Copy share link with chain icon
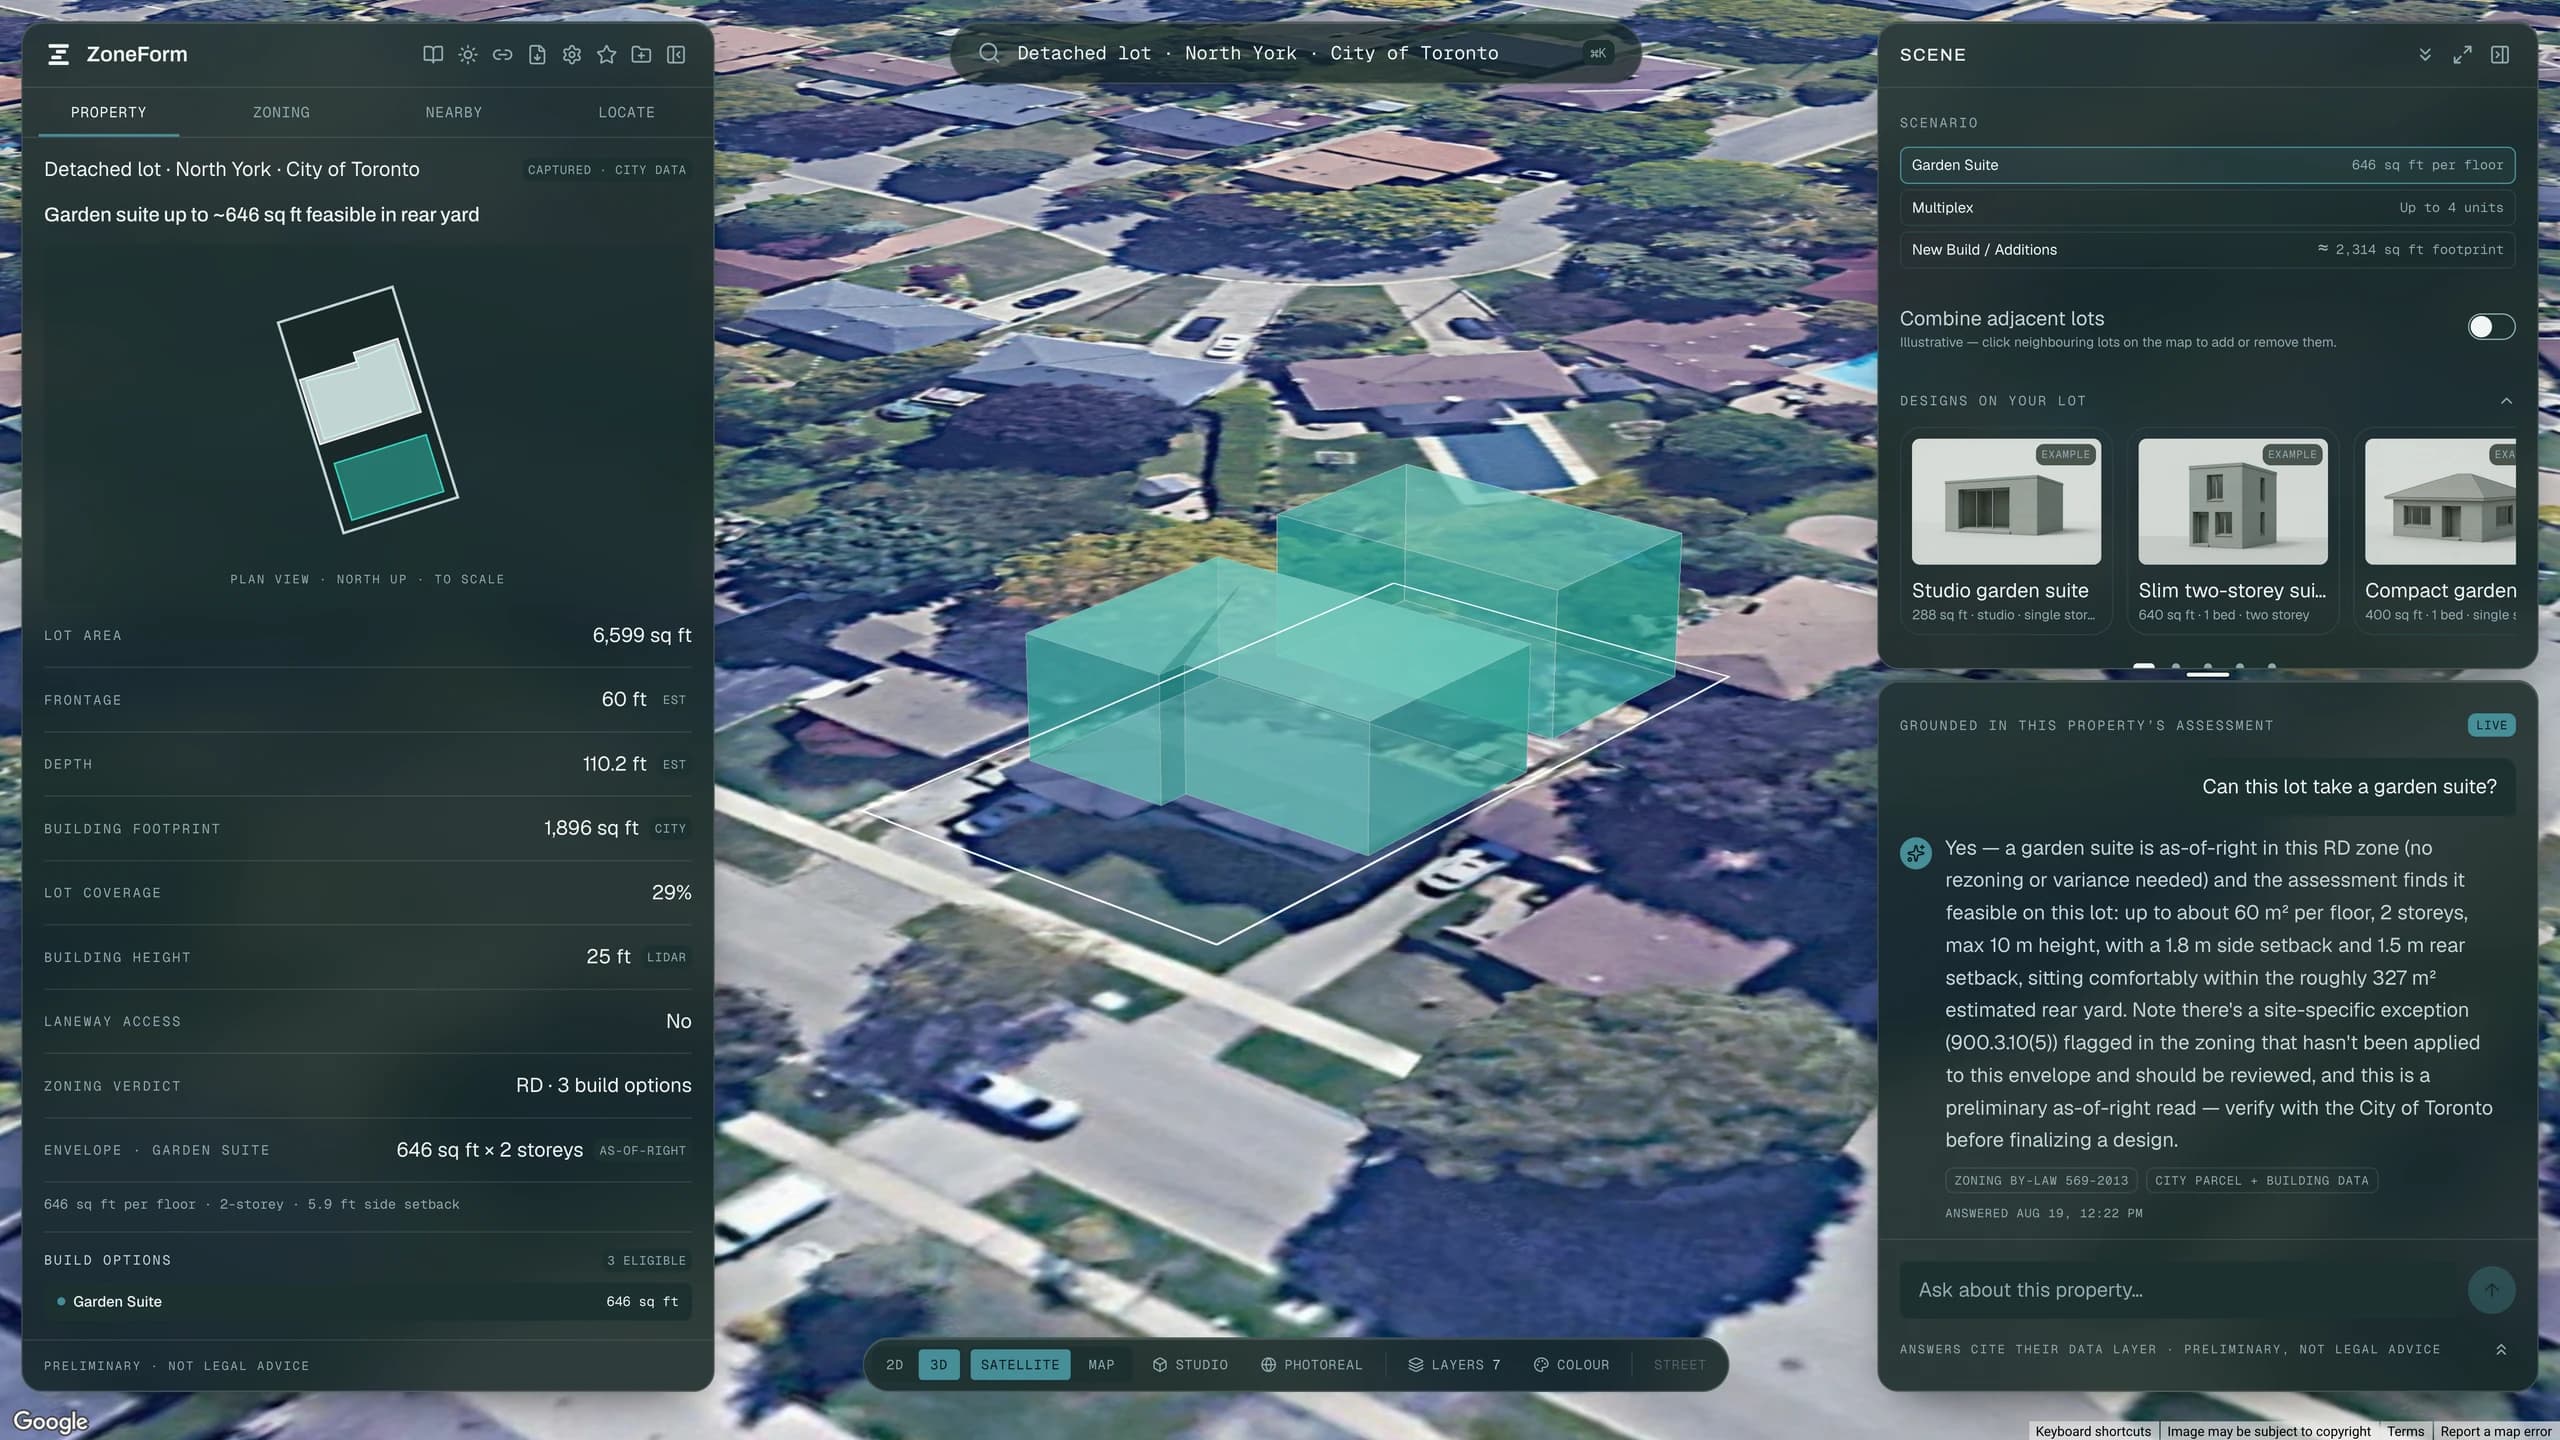The width and height of the screenshot is (2560, 1440). point(503,55)
